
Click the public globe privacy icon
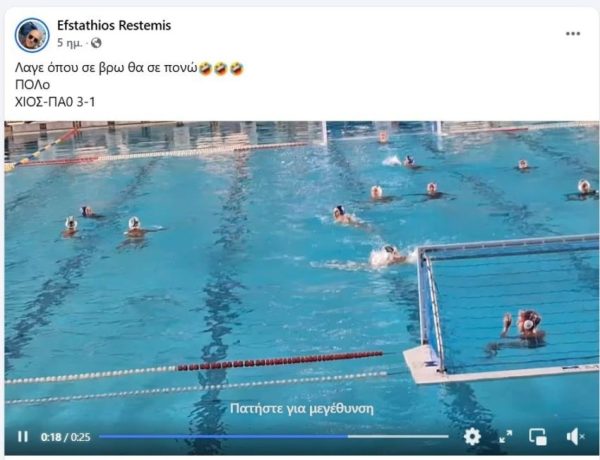pos(96,43)
